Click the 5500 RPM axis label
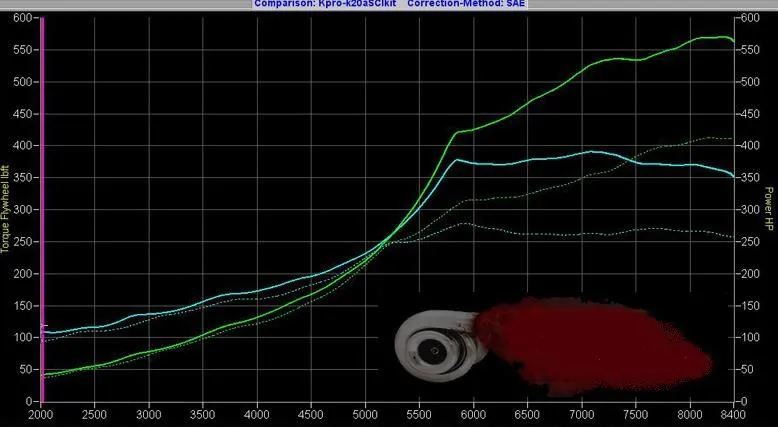This screenshot has height=427, width=778. click(x=419, y=415)
